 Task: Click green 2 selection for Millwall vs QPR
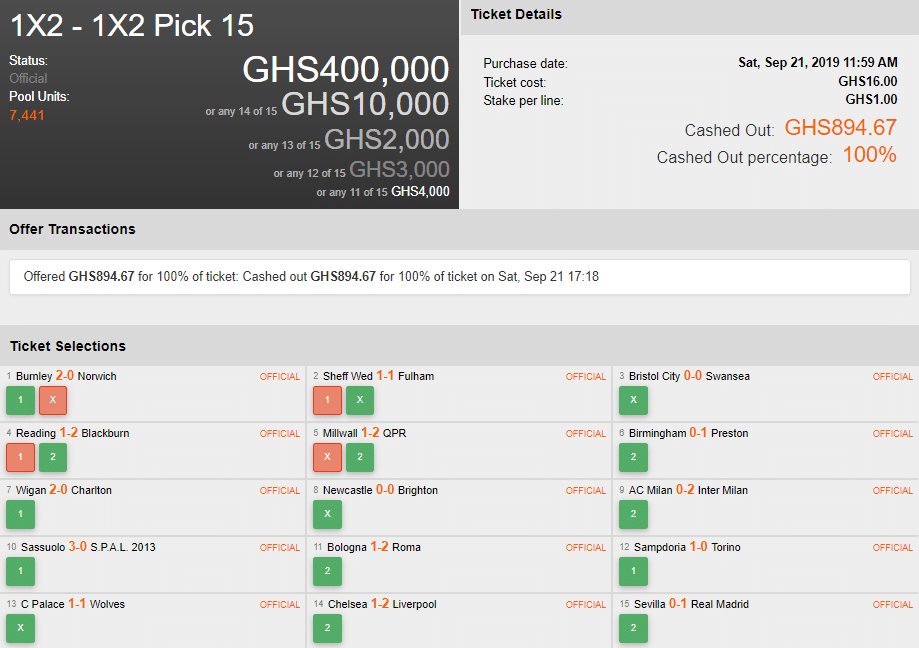pos(360,458)
